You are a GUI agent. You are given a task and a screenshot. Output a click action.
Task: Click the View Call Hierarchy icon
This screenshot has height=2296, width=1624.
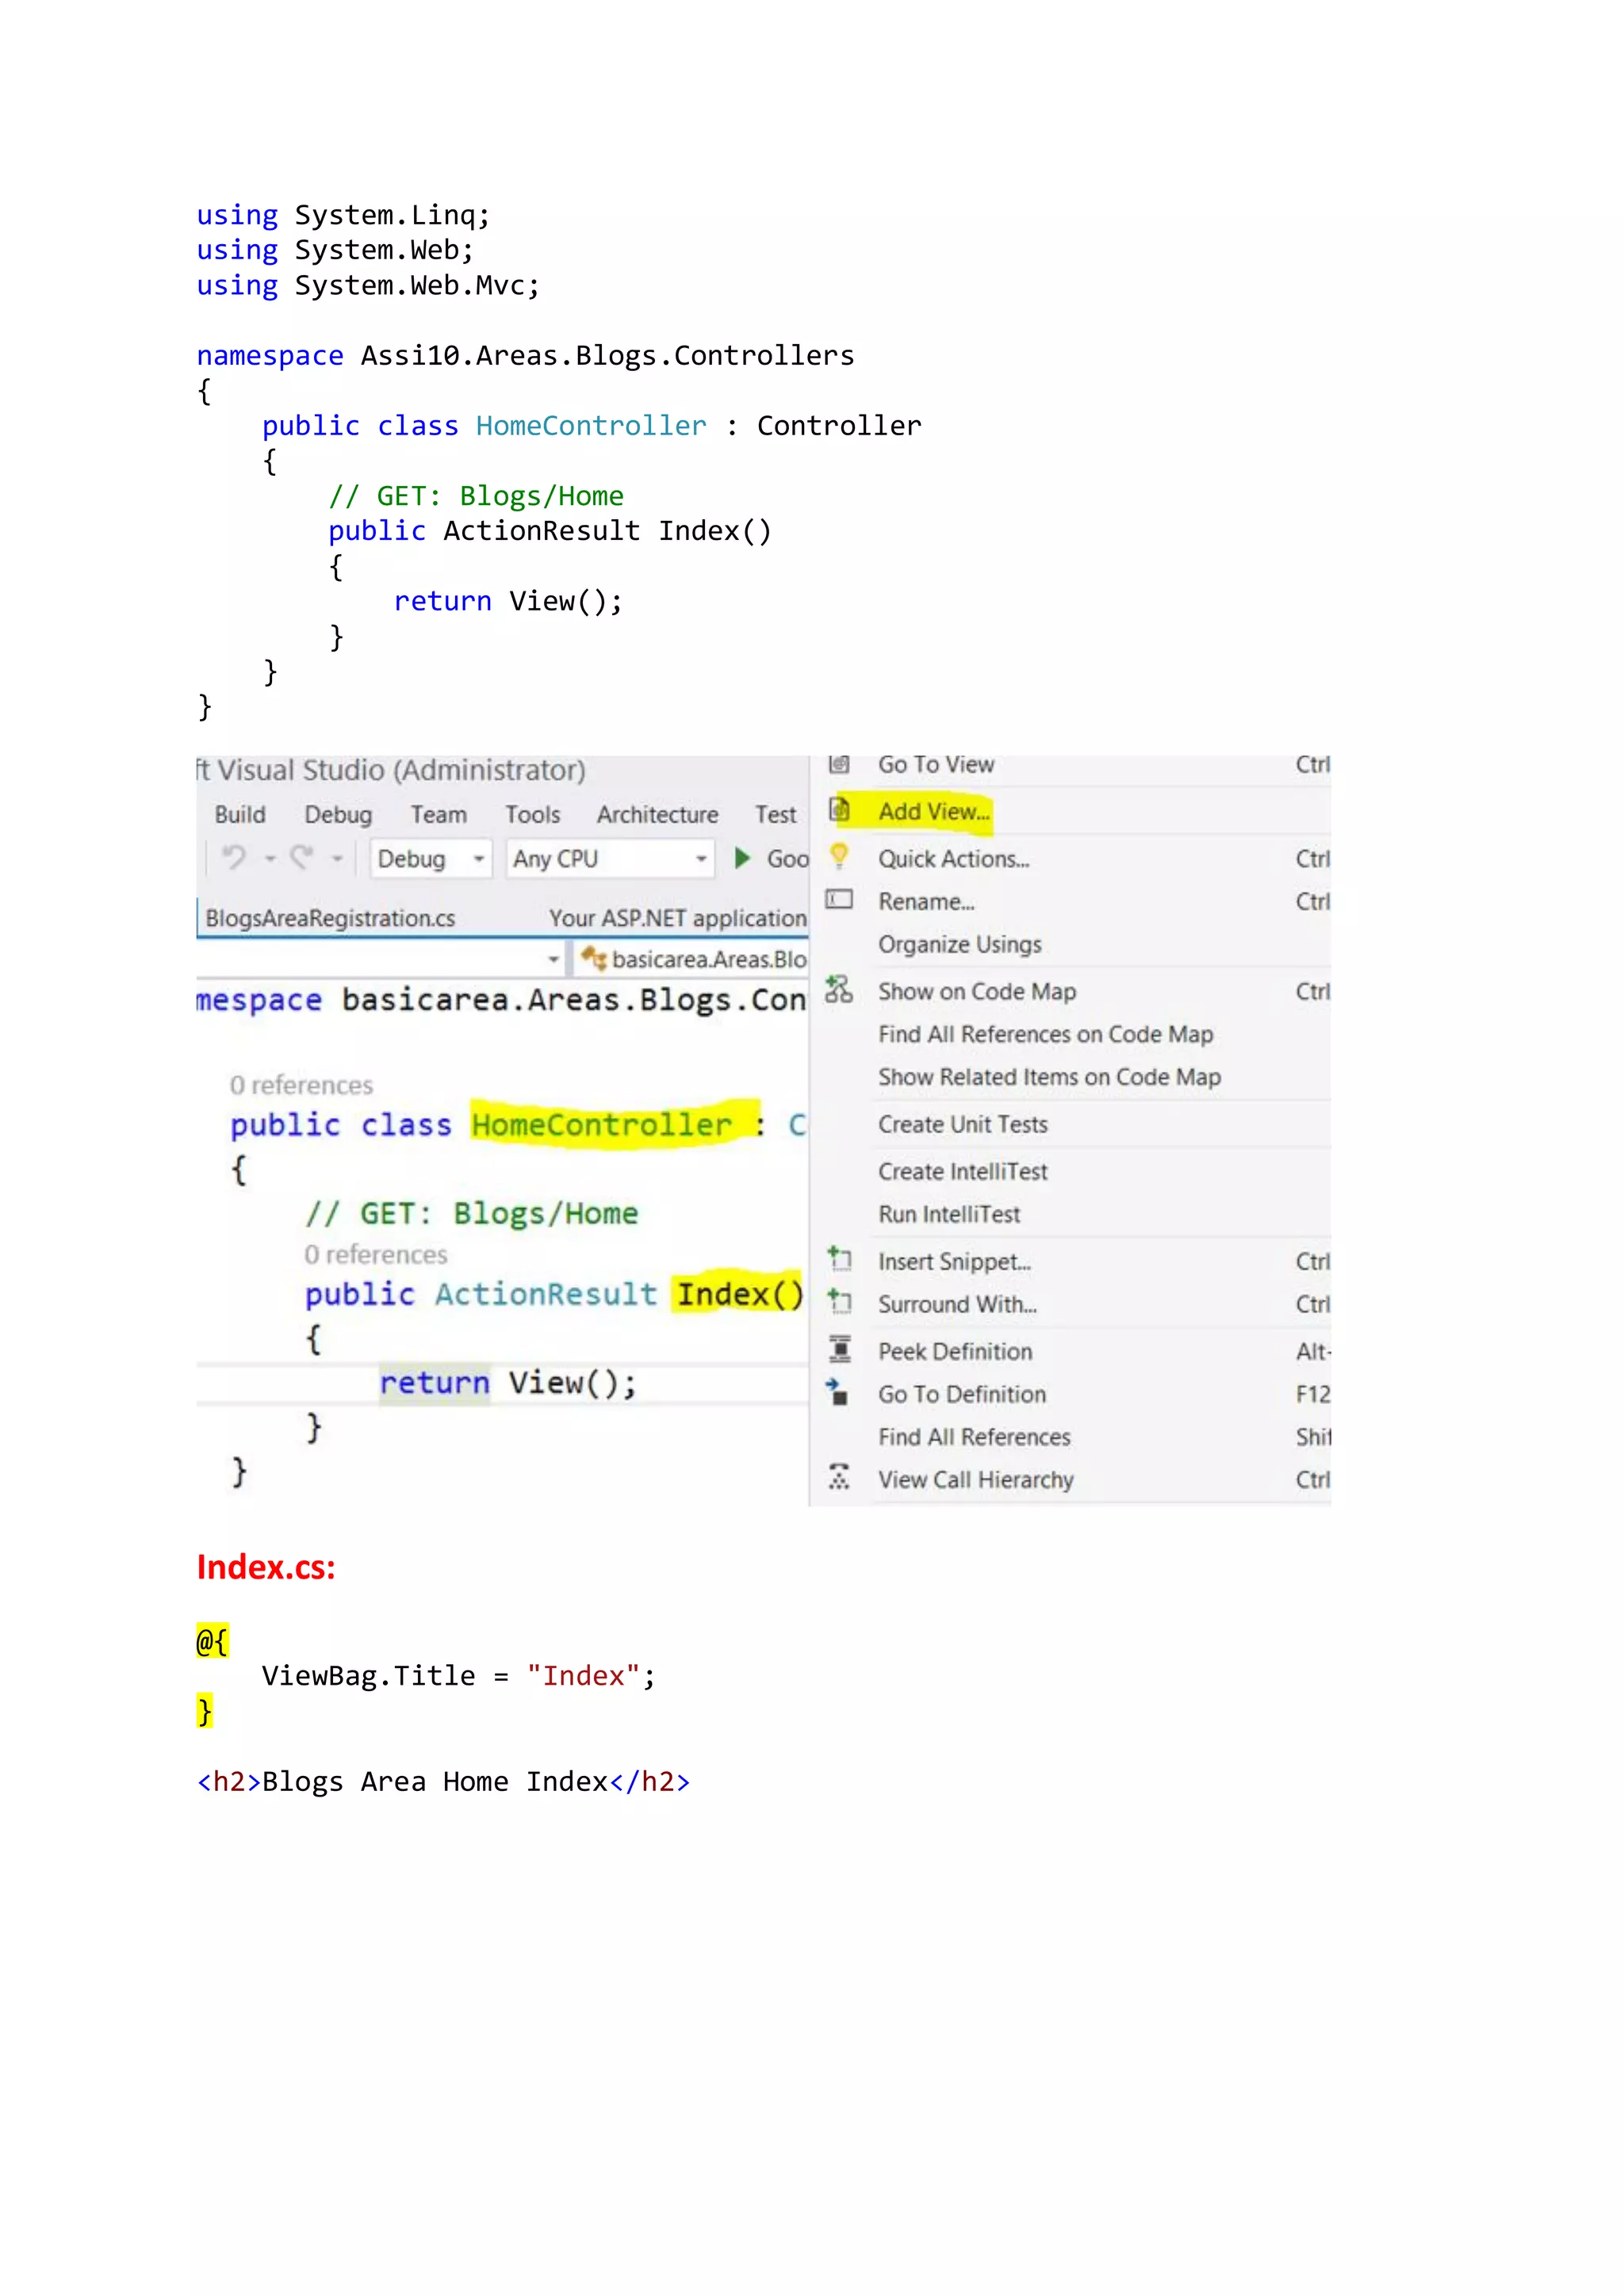[839, 1477]
